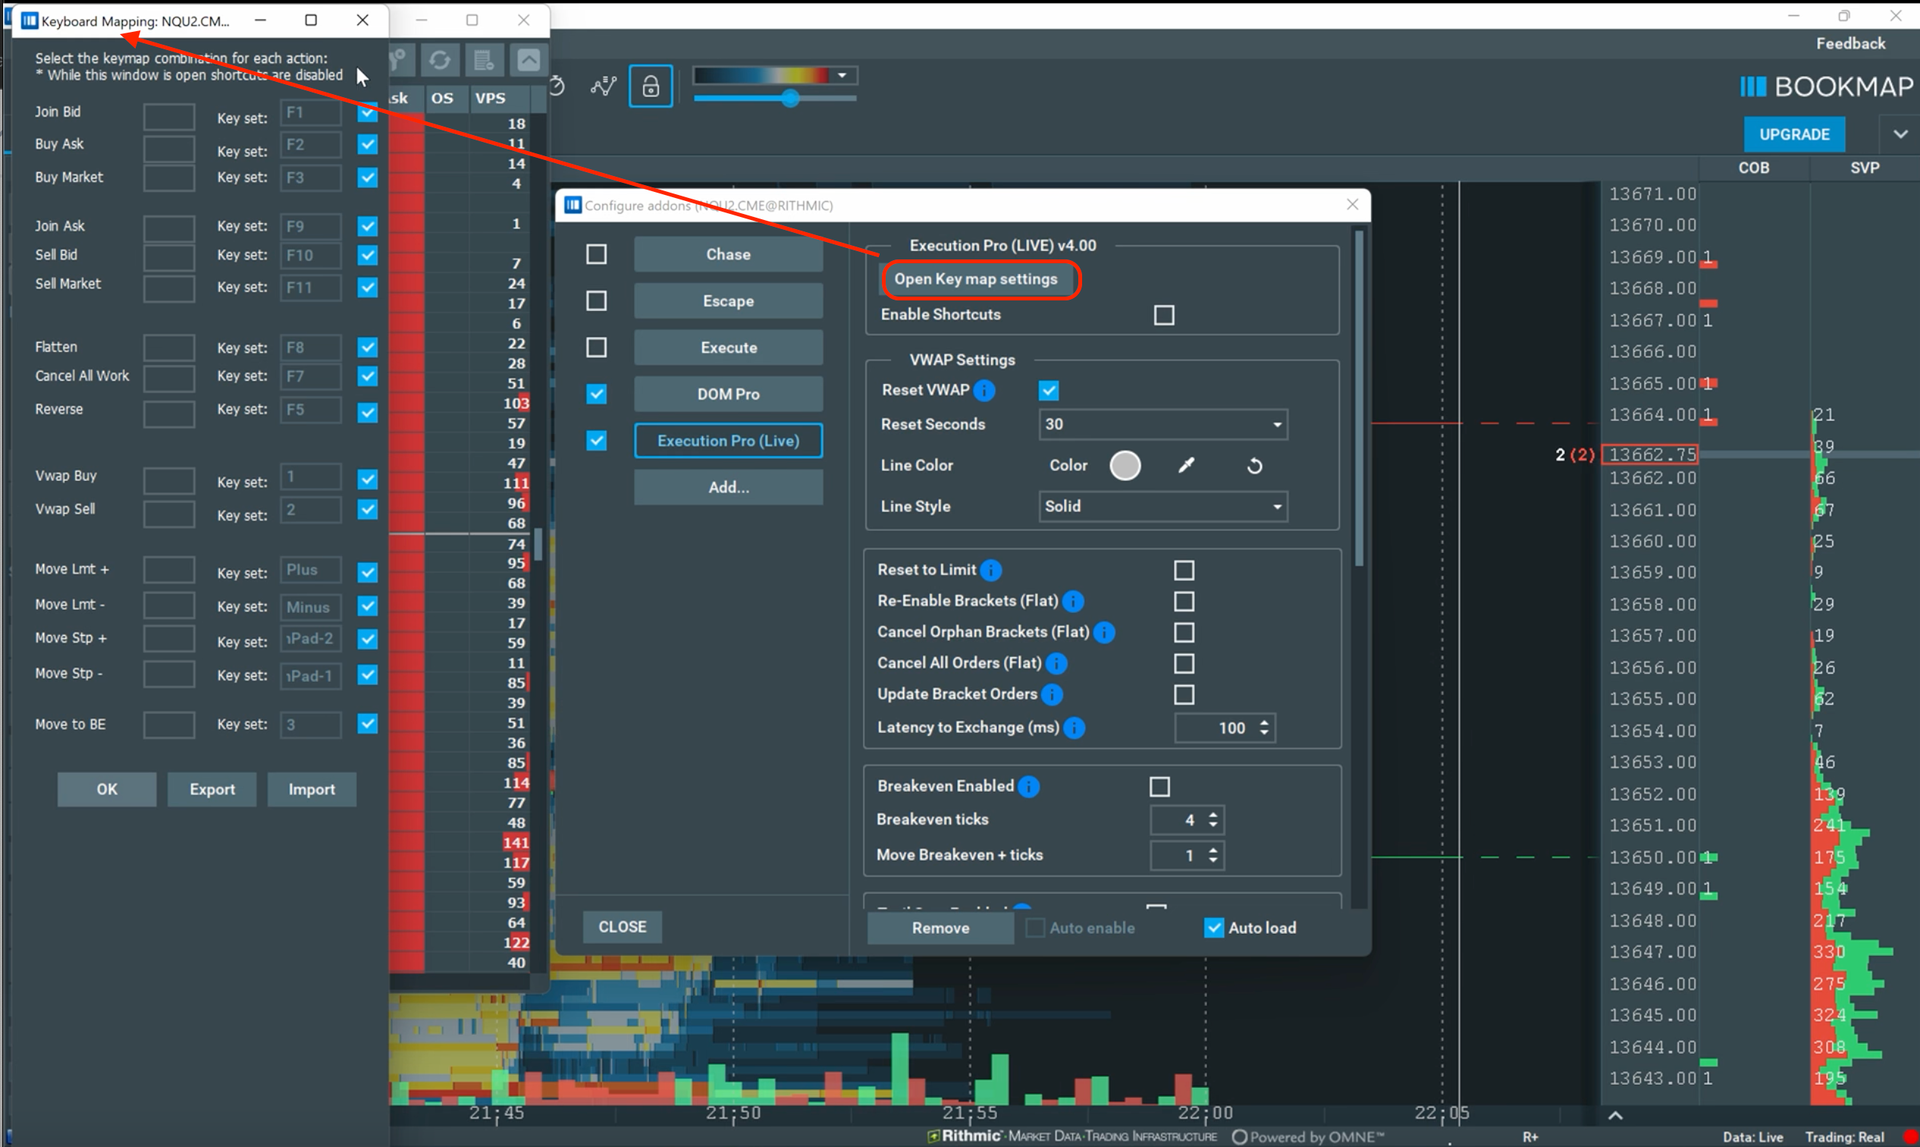Image resolution: width=1920 pixels, height=1147 pixels.
Task: Click the VWAP line color swatch circle
Action: click(x=1125, y=465)
